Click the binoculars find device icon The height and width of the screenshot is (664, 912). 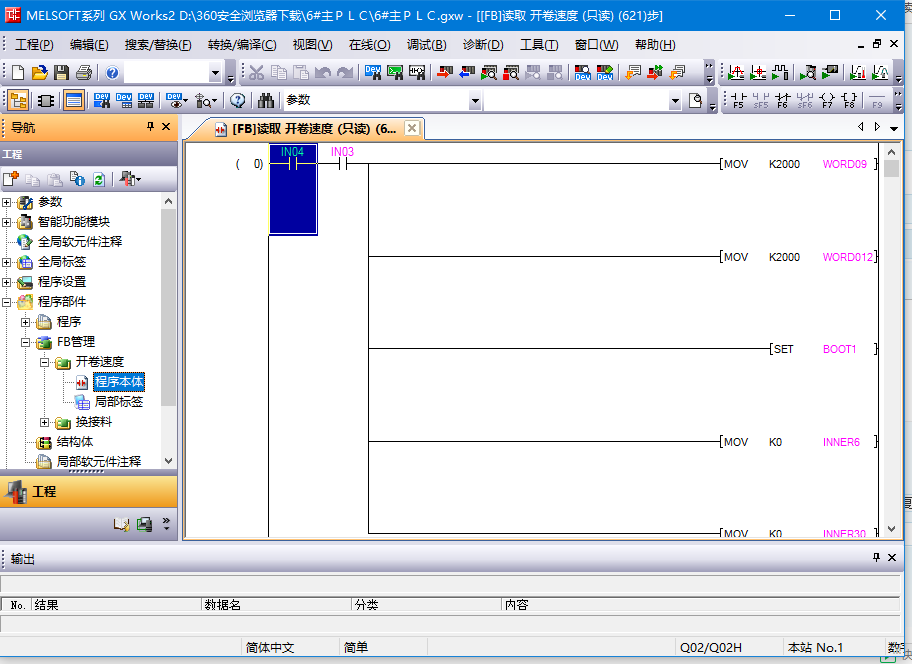point(265,100)
